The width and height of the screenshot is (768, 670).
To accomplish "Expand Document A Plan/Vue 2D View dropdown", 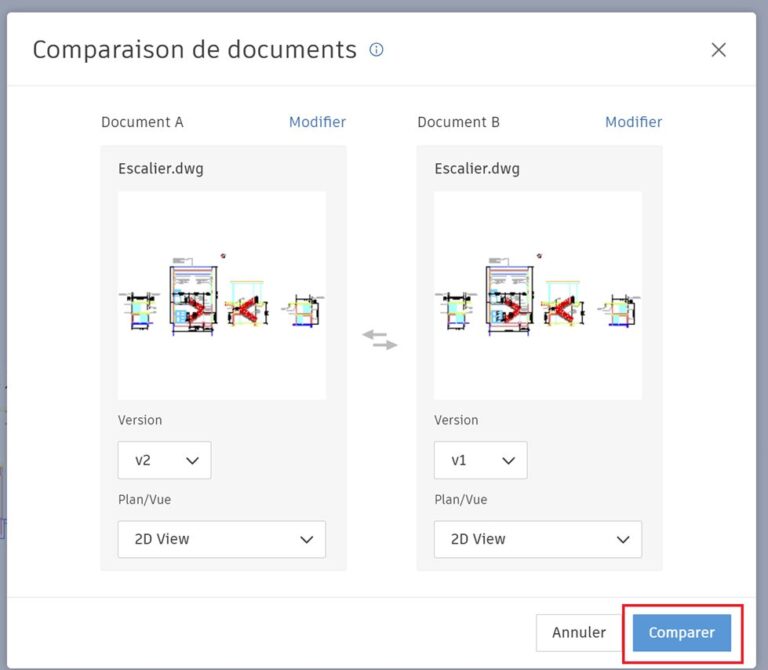I will click(222, 539).
